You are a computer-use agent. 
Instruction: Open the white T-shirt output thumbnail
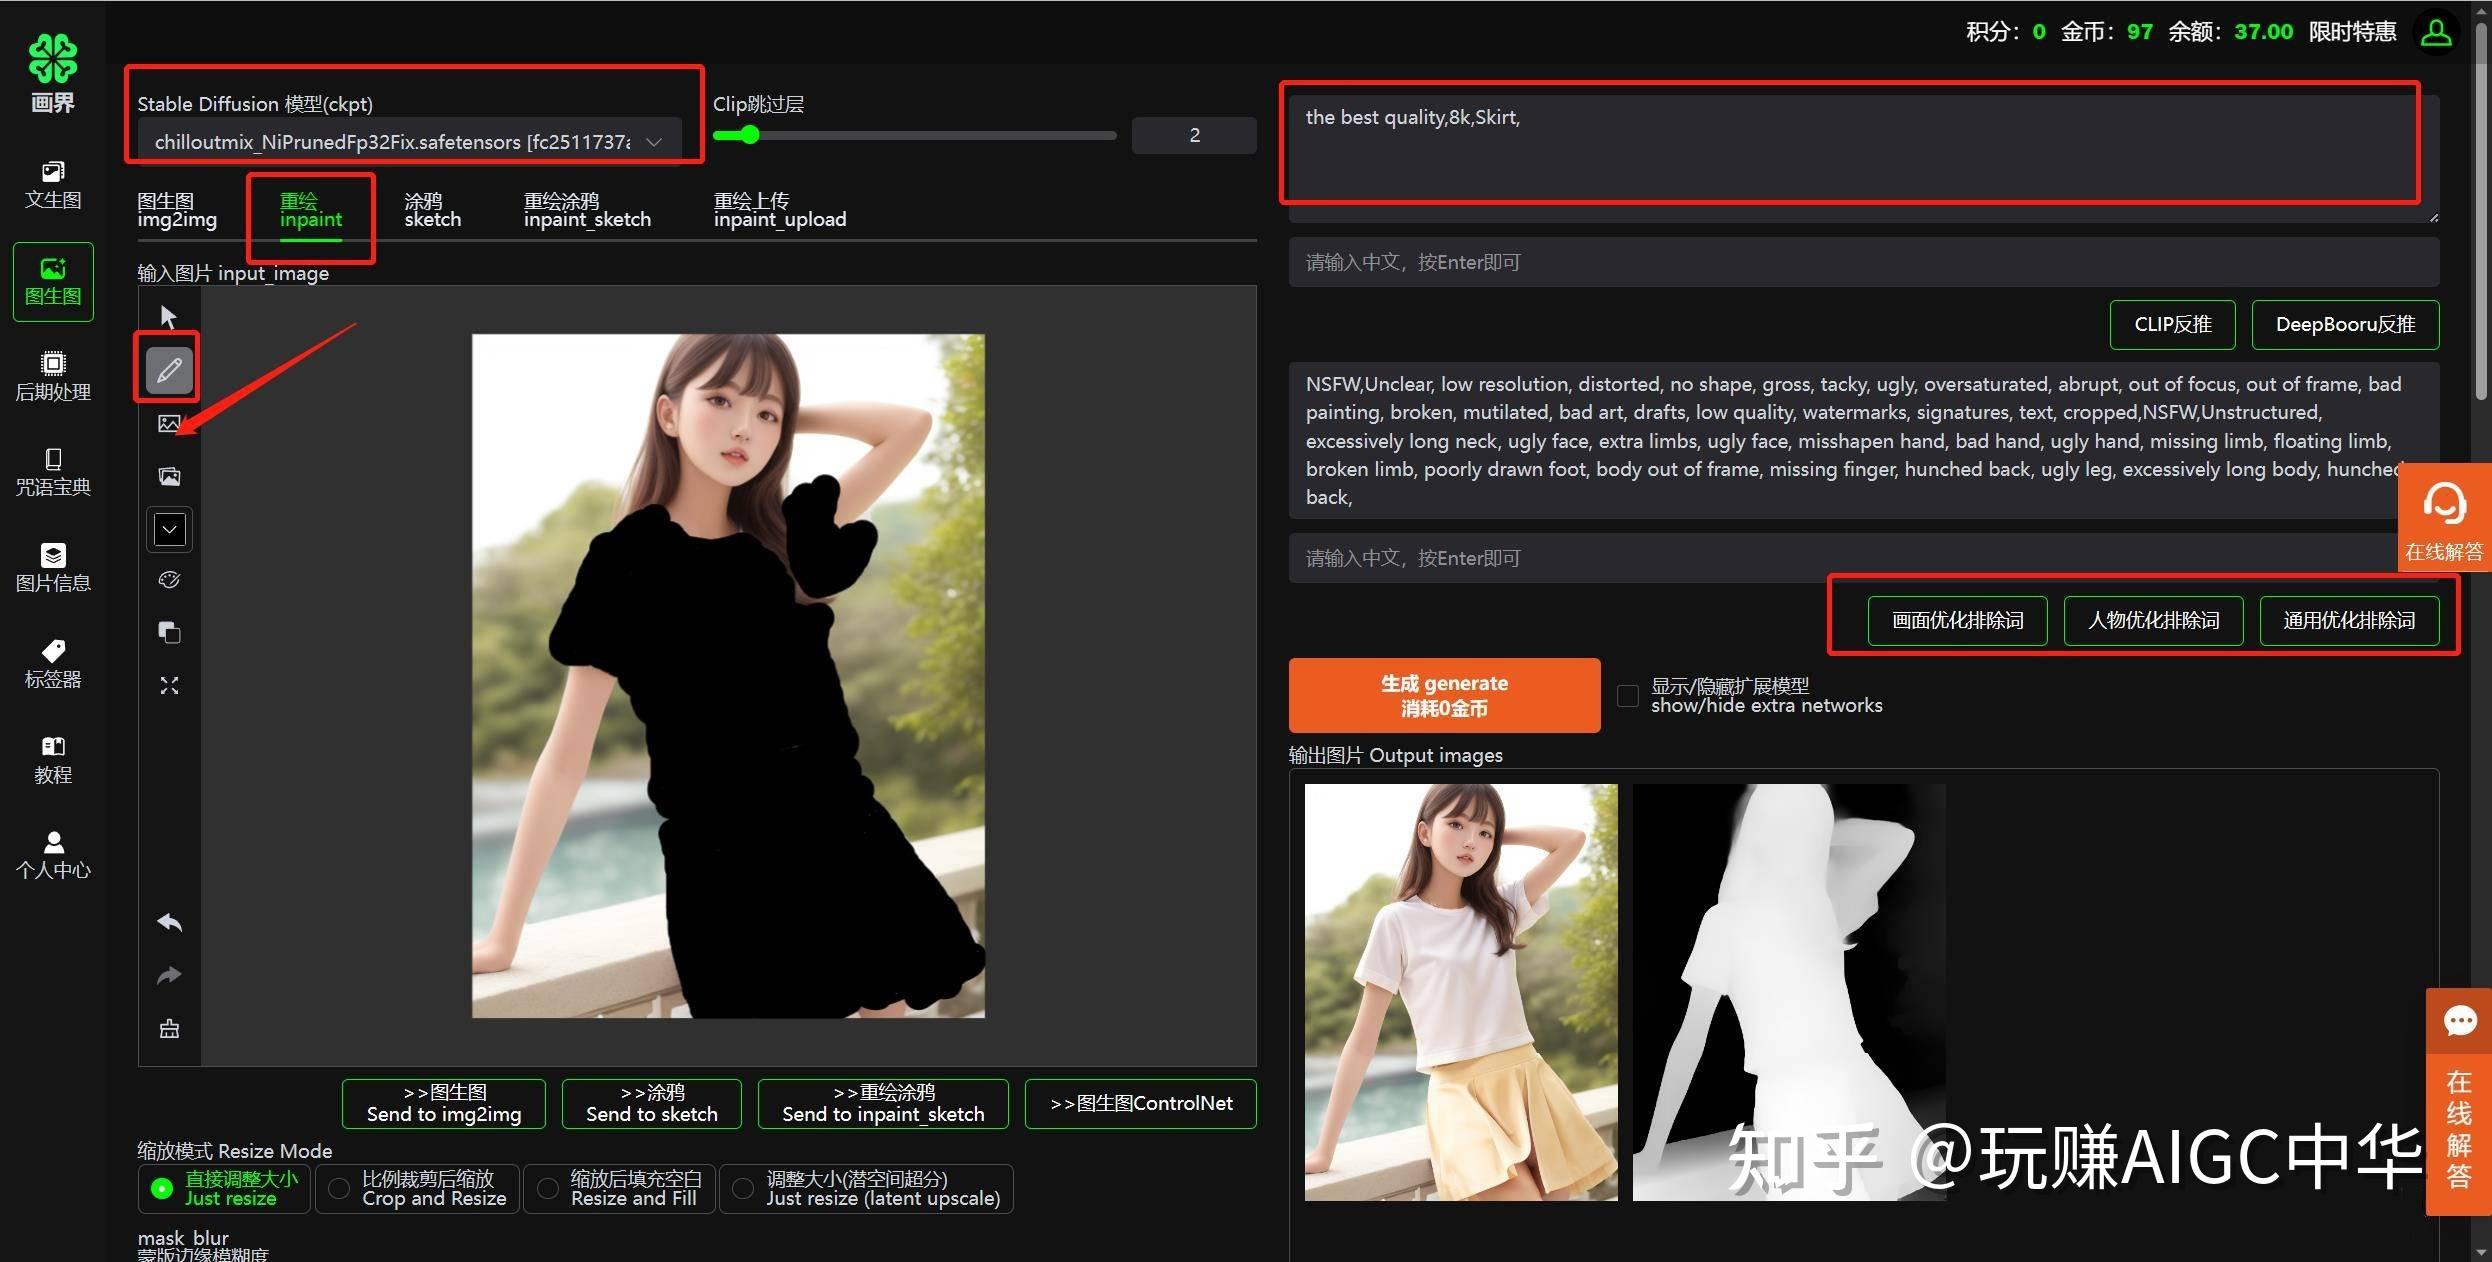coord(1460,992)
